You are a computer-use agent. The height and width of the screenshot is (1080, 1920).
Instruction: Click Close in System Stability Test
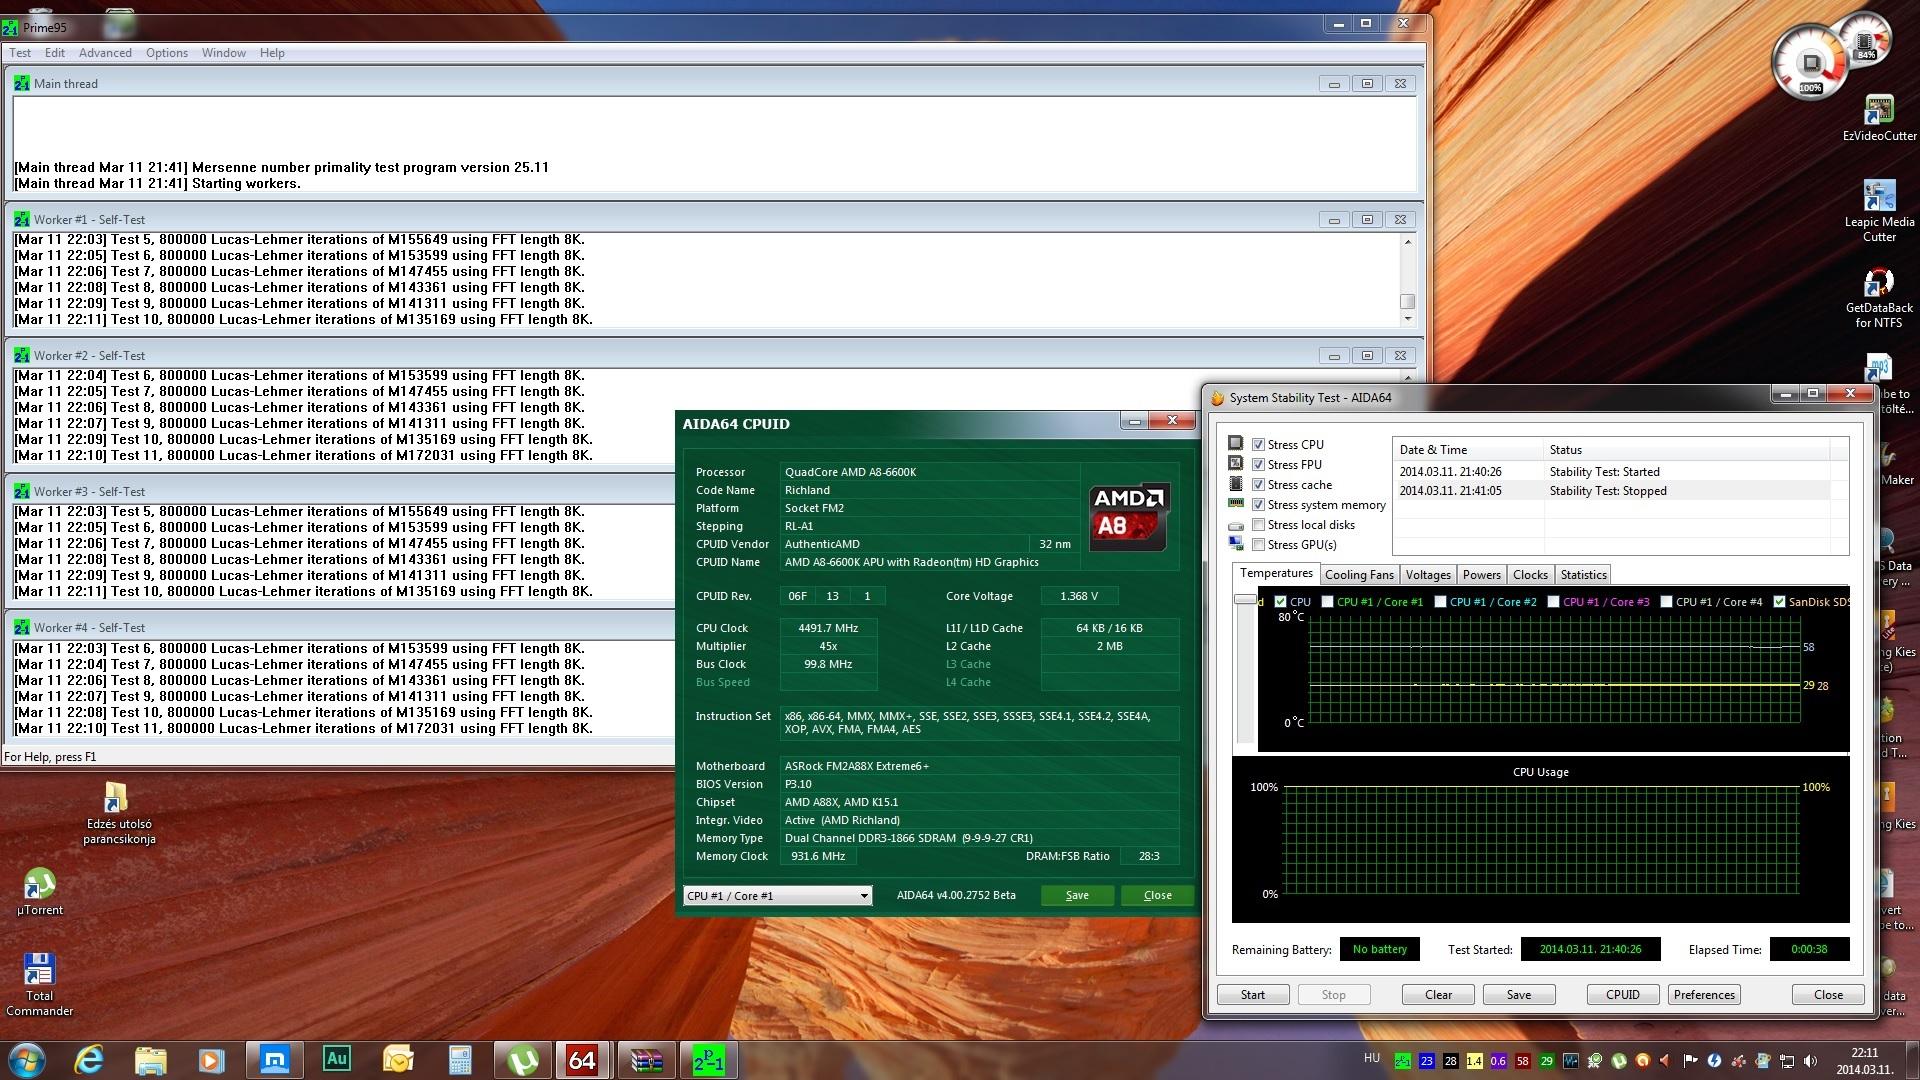point(1828,995)
